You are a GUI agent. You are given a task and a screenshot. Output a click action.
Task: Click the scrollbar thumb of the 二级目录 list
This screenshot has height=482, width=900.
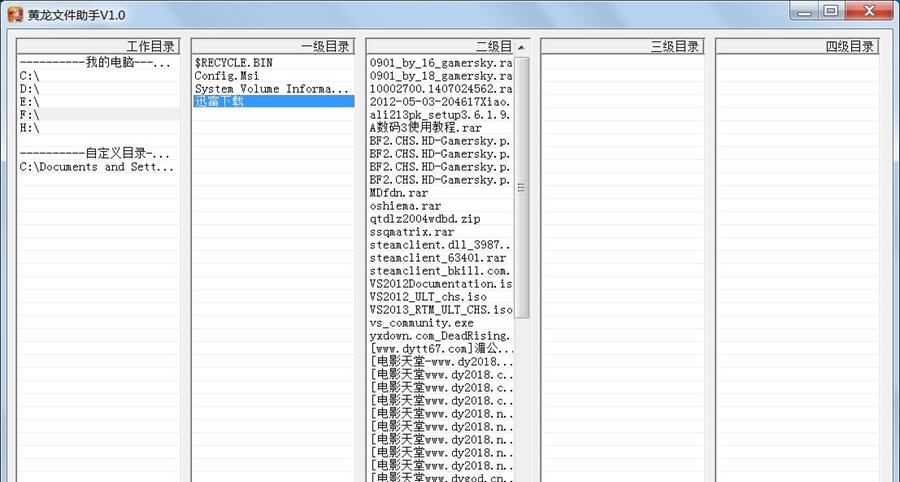pos(521,187)
